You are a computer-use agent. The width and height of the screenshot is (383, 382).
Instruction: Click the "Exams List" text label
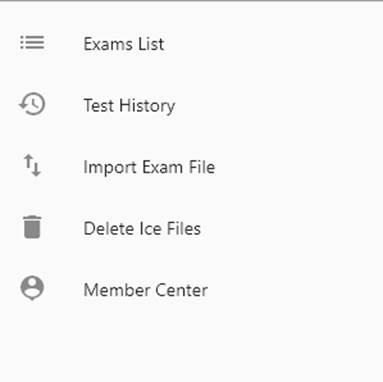click(124, 44)
